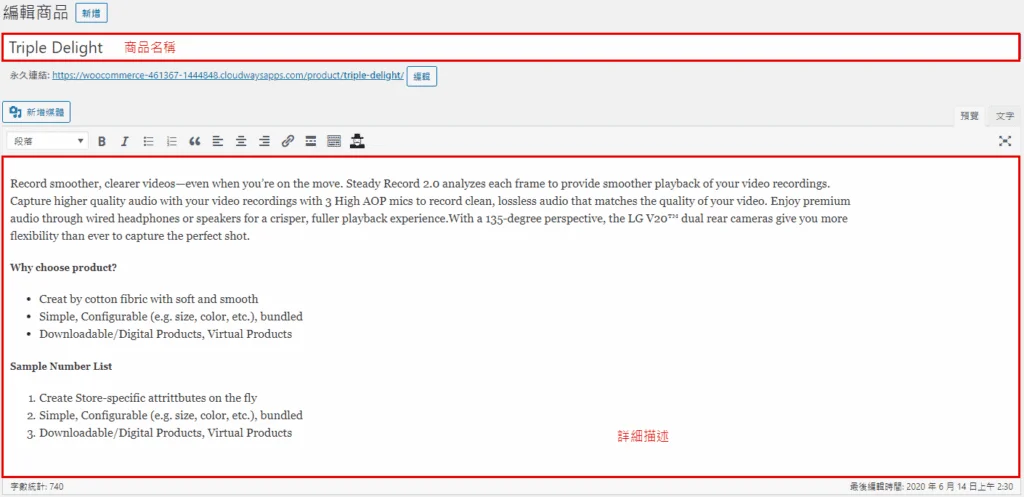Open the paragraph format dropdown

(x=48, y=141)
